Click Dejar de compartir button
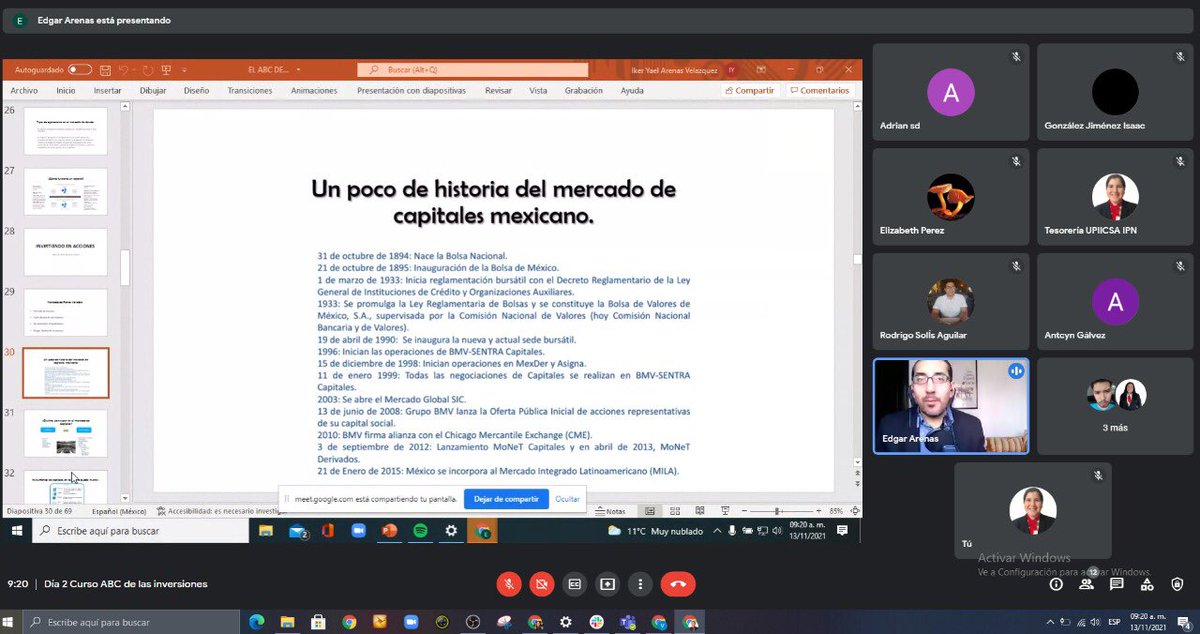 click(506, 498)
